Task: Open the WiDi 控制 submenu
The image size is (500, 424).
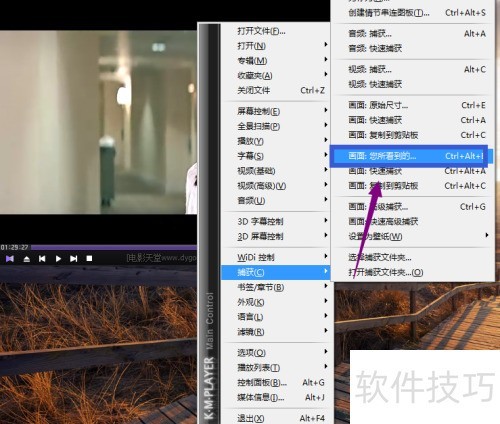Action: point(276,257)
